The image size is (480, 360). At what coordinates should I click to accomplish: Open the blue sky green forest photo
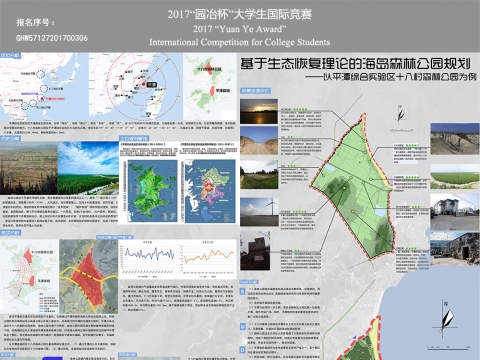[x=88, y=168]
